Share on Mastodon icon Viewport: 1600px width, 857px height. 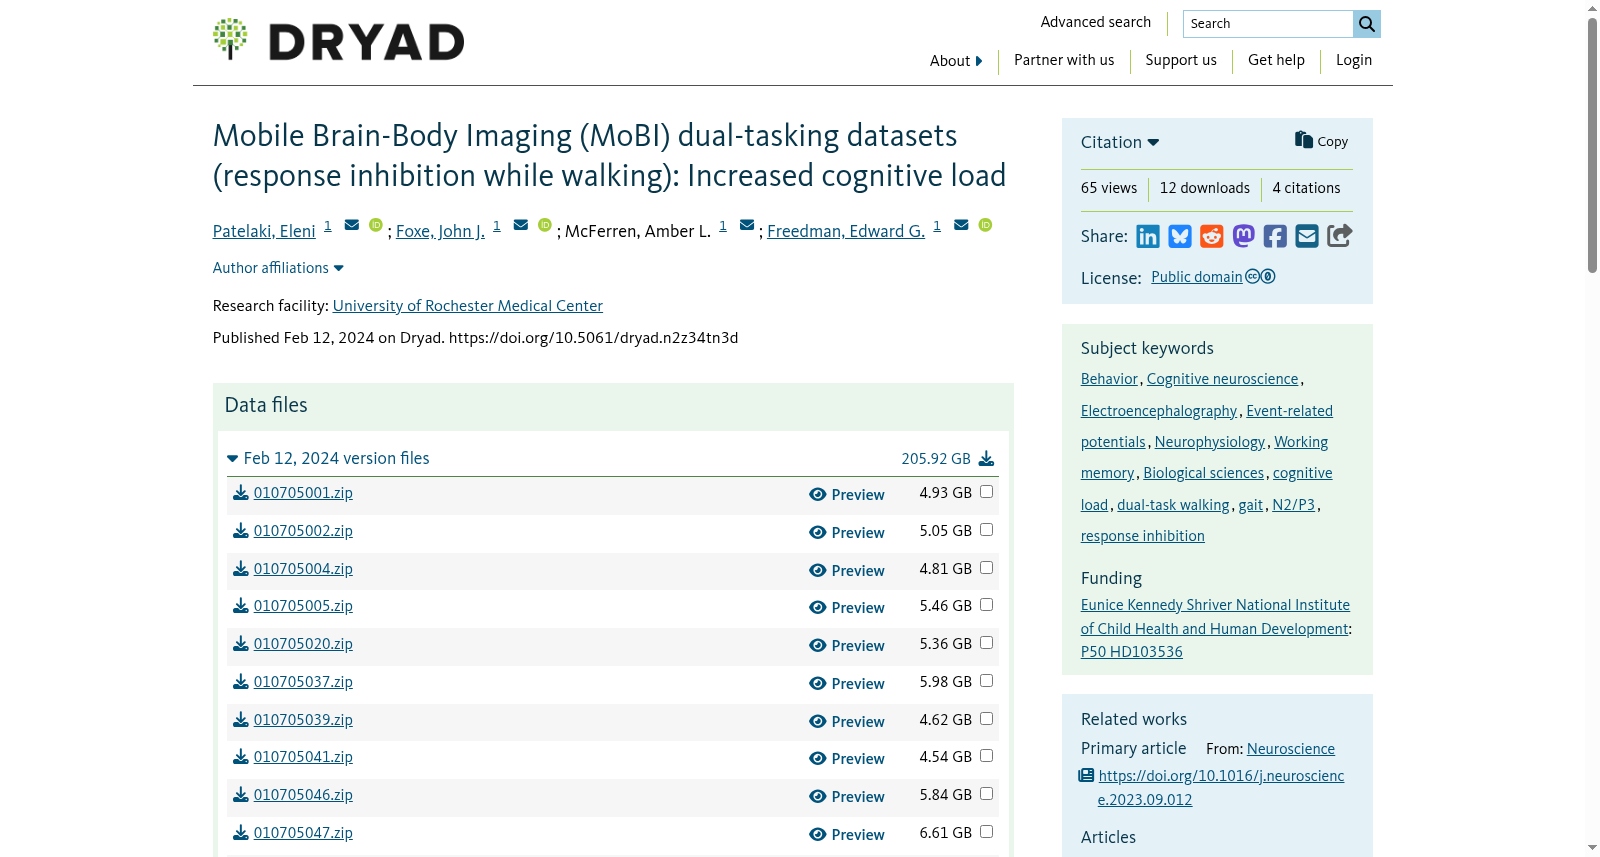[1243, 236]
